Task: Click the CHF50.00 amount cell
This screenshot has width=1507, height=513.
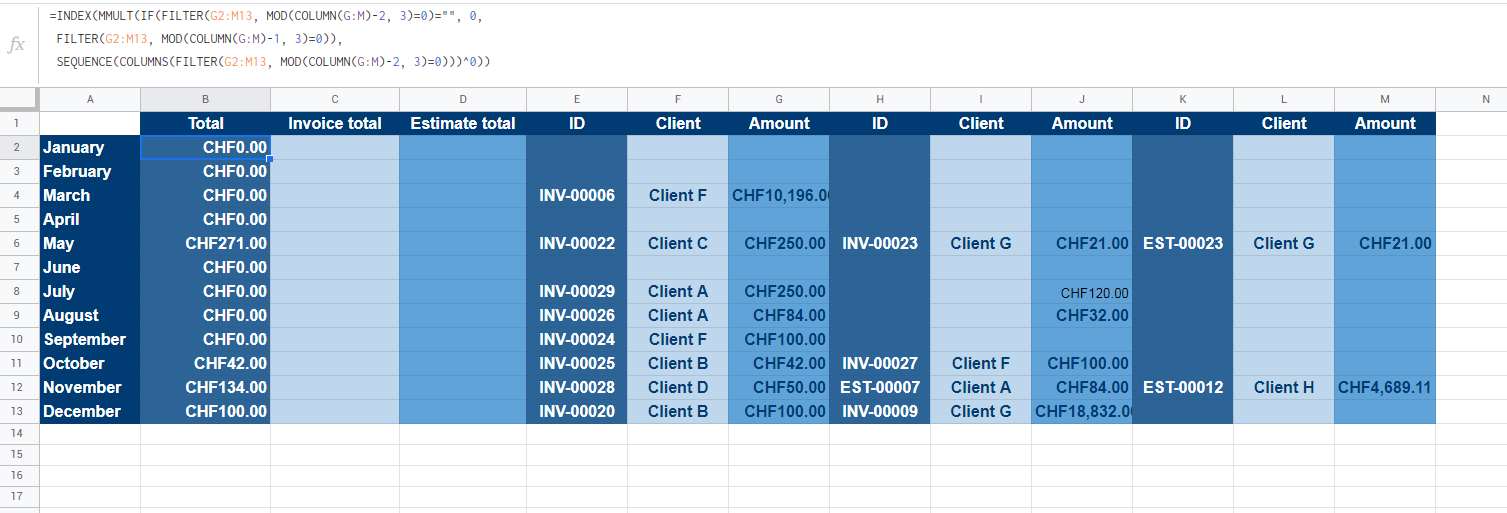Action: [x=779, y=387]
